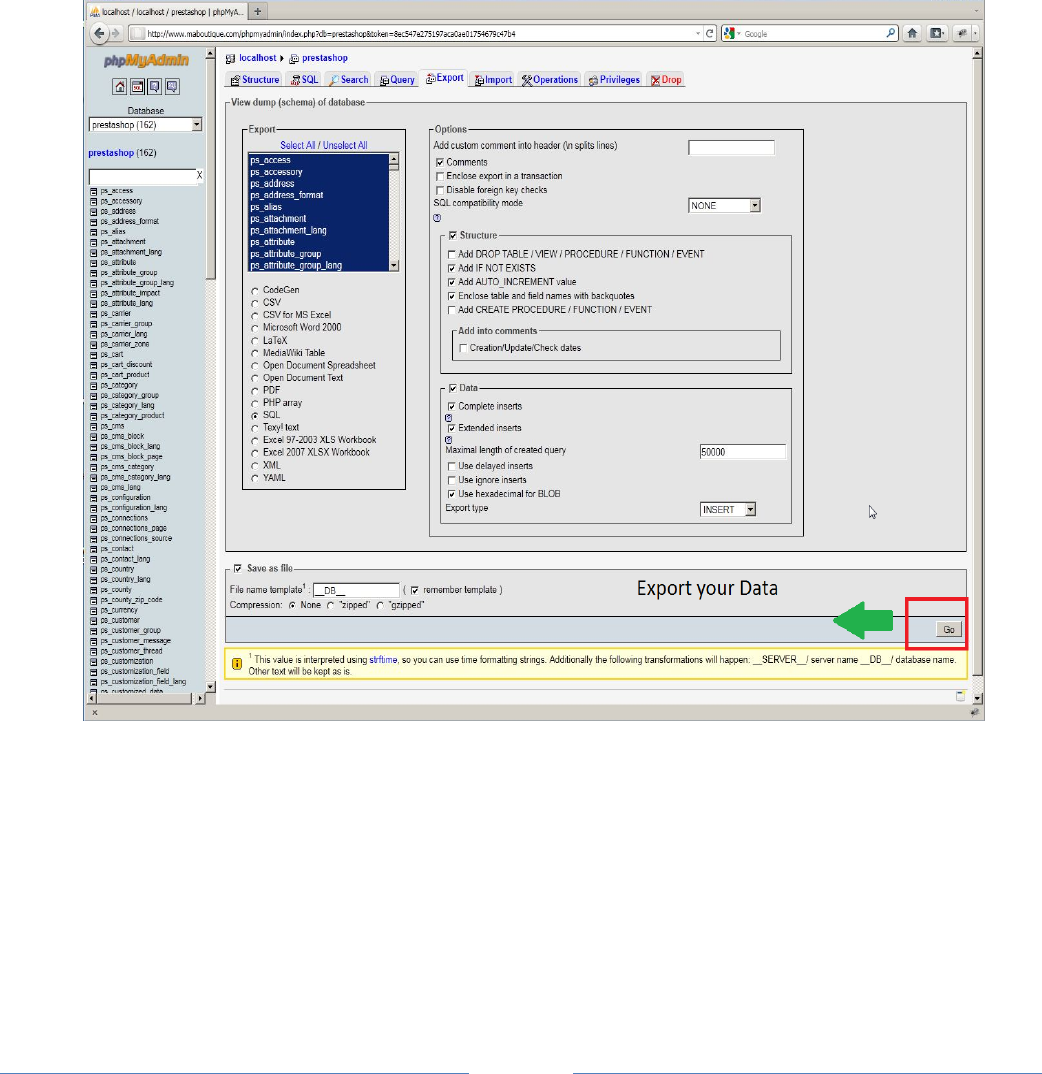The image size is (1042, 1074).
Task: Click the help icon below SQL compatibility mode
Action: (437, 218)
